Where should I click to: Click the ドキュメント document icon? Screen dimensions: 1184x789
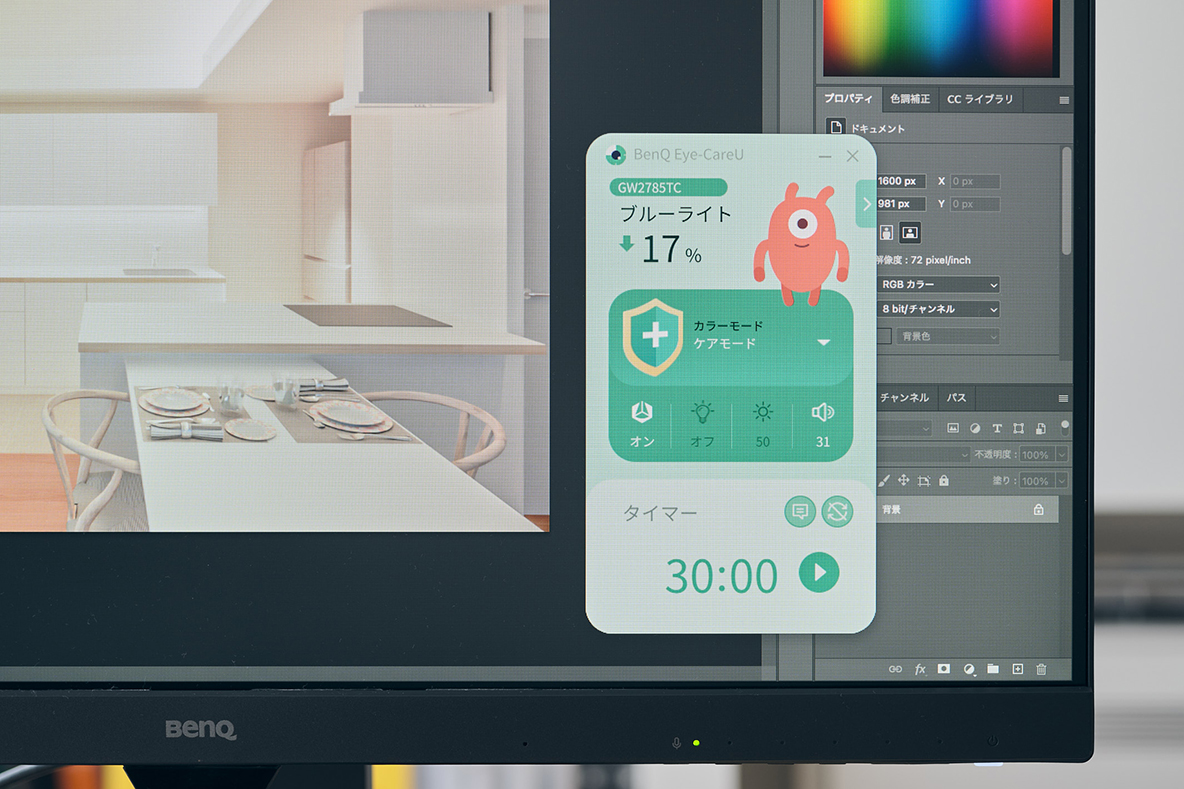pyautogui.click(x=835, y=127)
